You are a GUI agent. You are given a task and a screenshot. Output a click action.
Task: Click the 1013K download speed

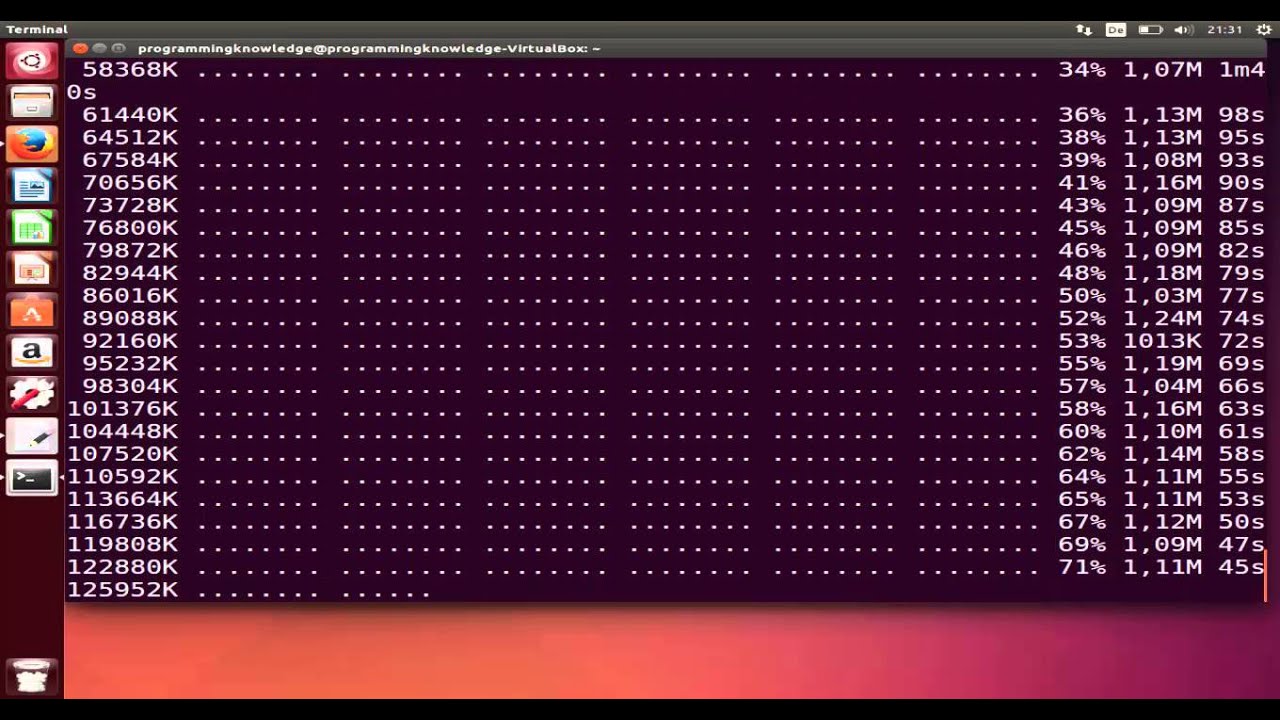[x=1162, y=341]
